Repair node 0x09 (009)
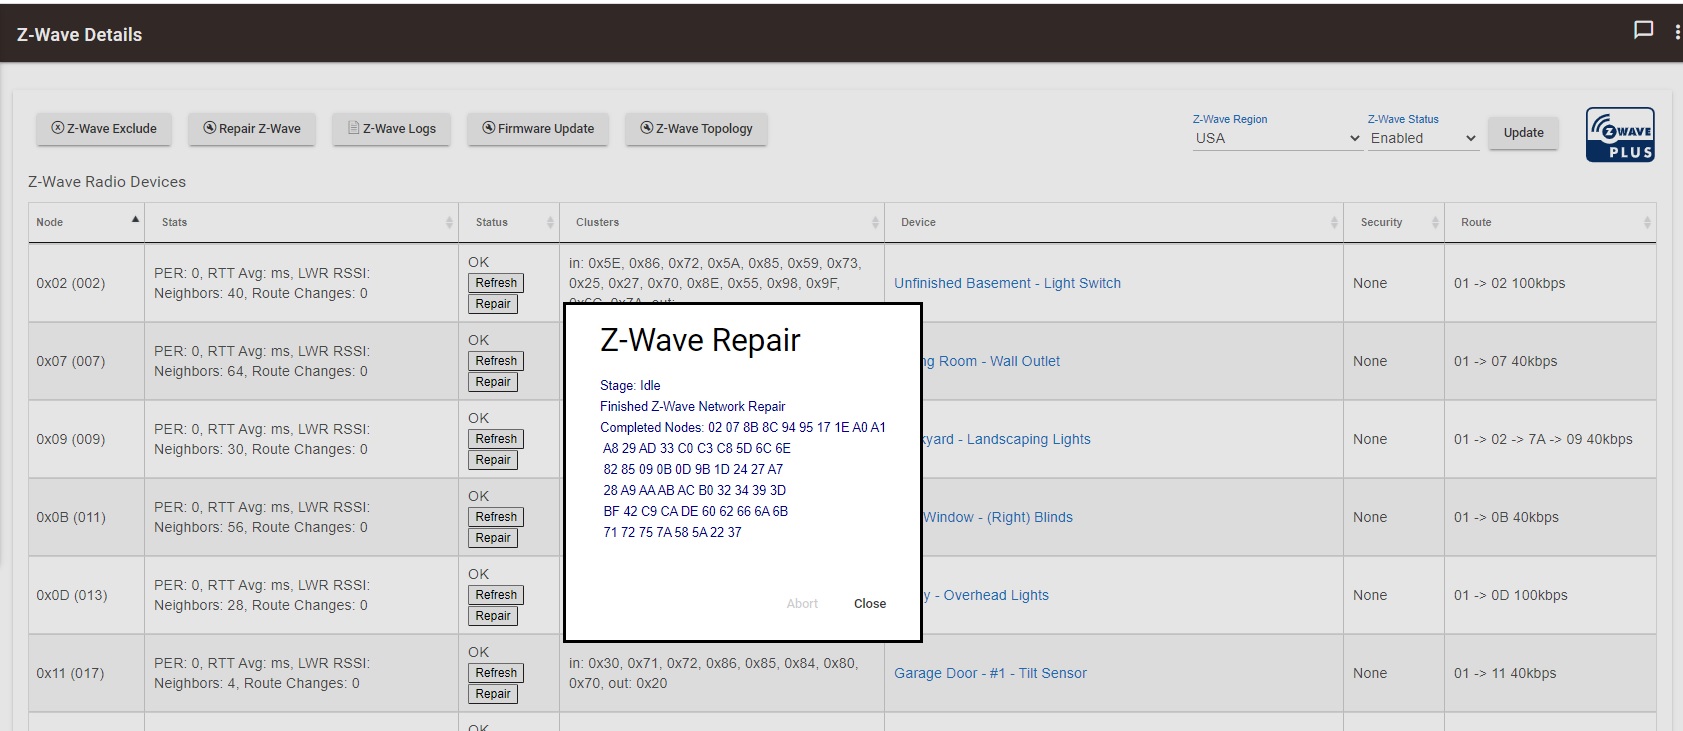Image resolution: width=1683 pixels, height=731 pixels. click(x=493, y=460)
